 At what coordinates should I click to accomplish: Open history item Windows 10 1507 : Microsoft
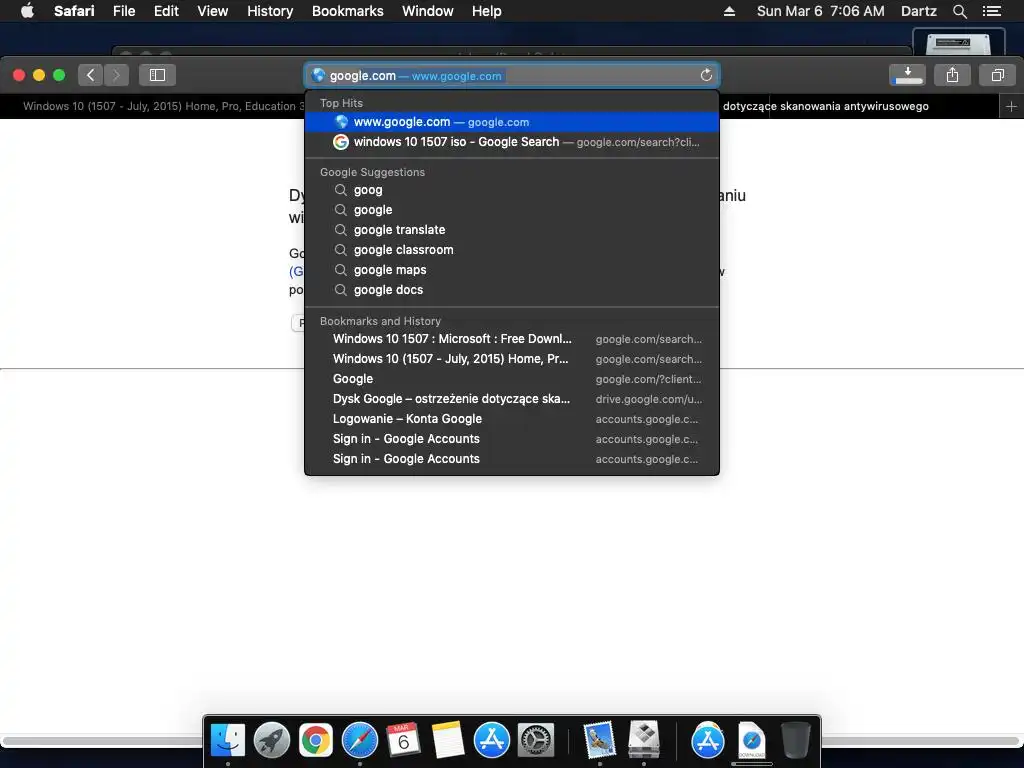click(512, 339)
